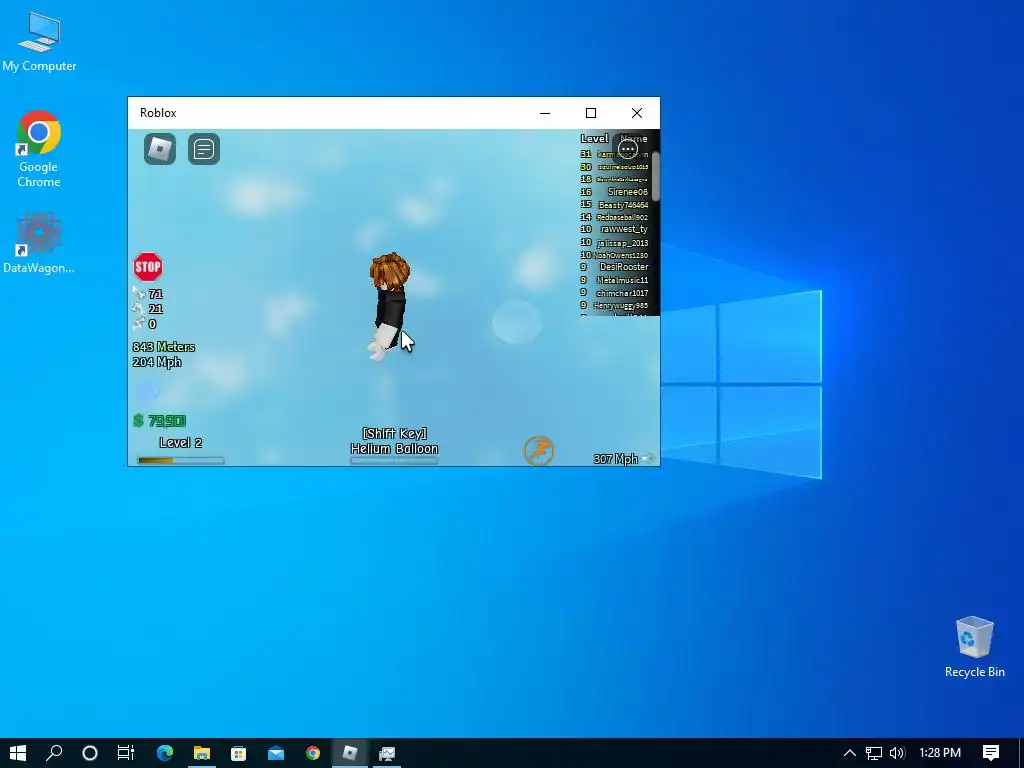This screenshot has height=768, width=1024.
Task: Select player jalissap_2013 in the leaderboard
Action: (x=622, y=243)
